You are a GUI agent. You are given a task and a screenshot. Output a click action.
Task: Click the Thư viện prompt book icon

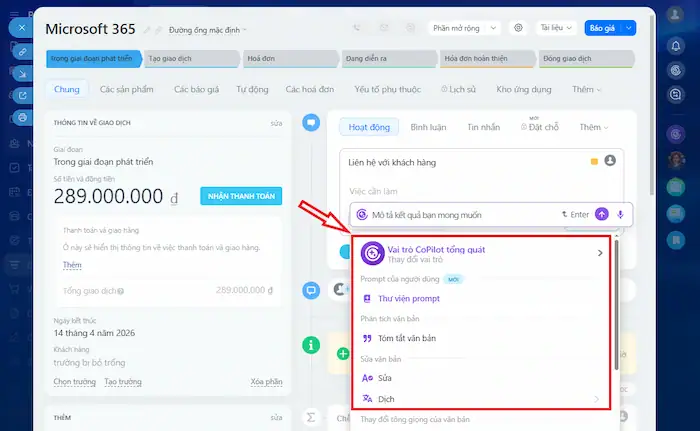367,298
